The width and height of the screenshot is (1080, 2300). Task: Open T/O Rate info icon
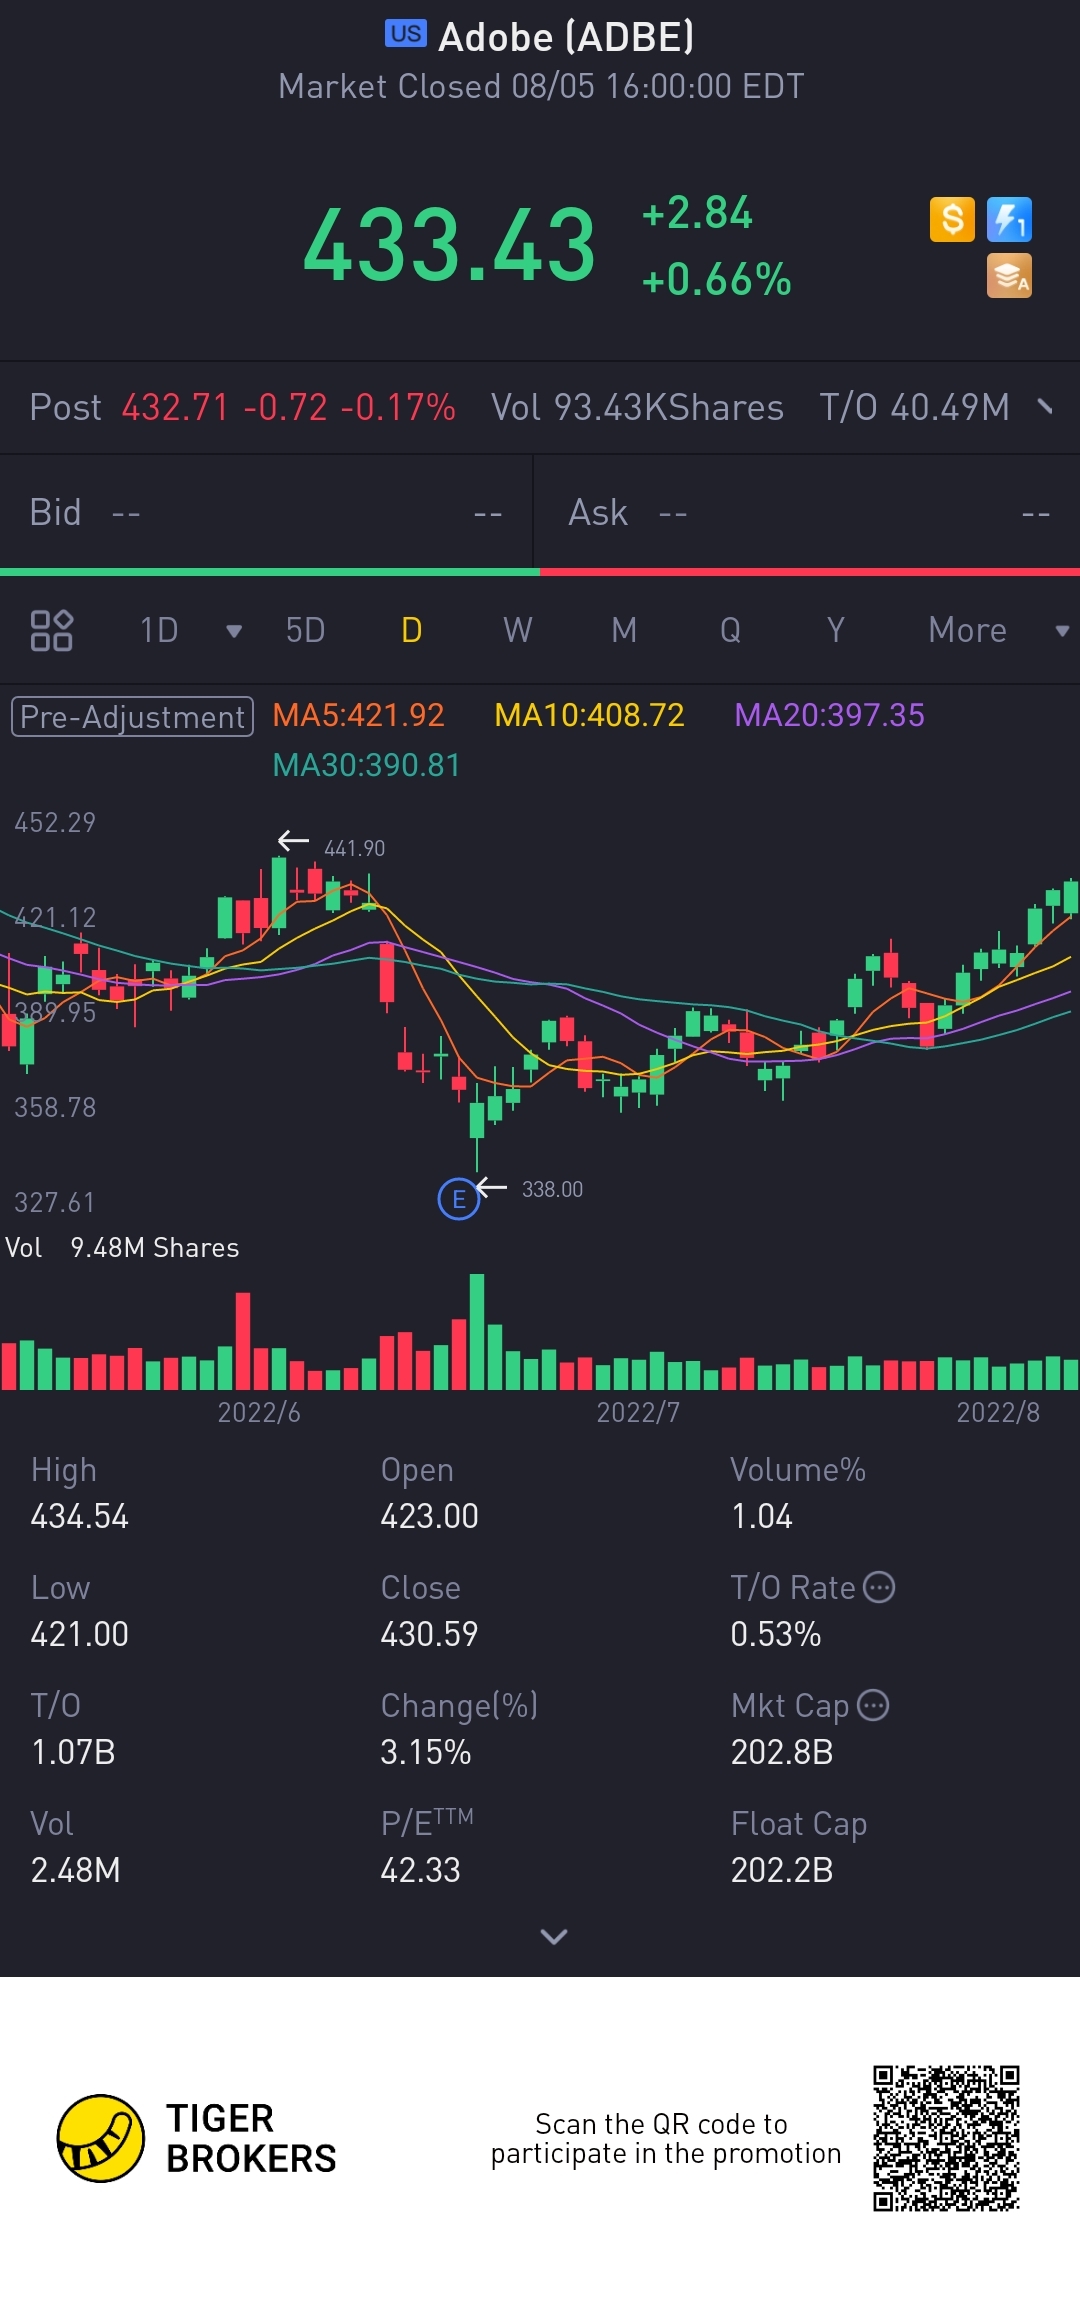coord(879,1587)
